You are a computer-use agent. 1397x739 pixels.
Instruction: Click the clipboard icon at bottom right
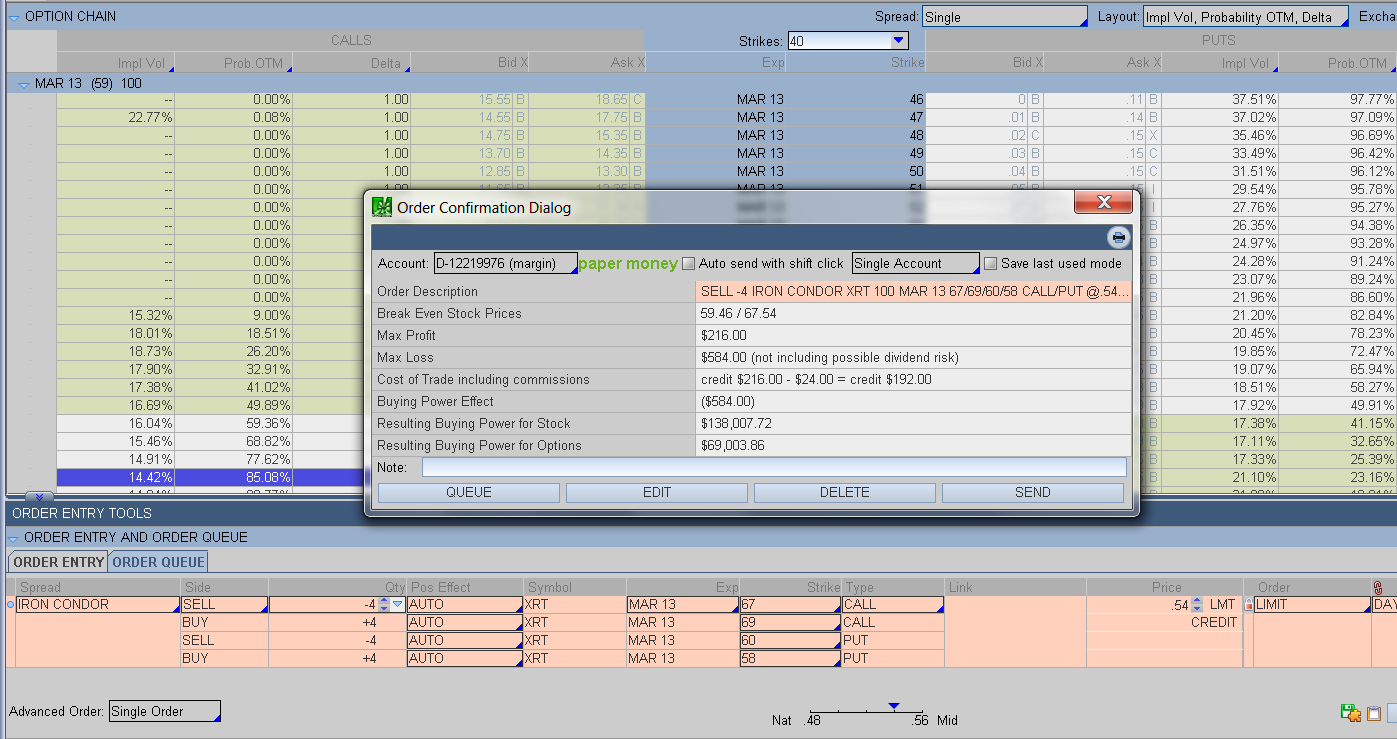1373,713
